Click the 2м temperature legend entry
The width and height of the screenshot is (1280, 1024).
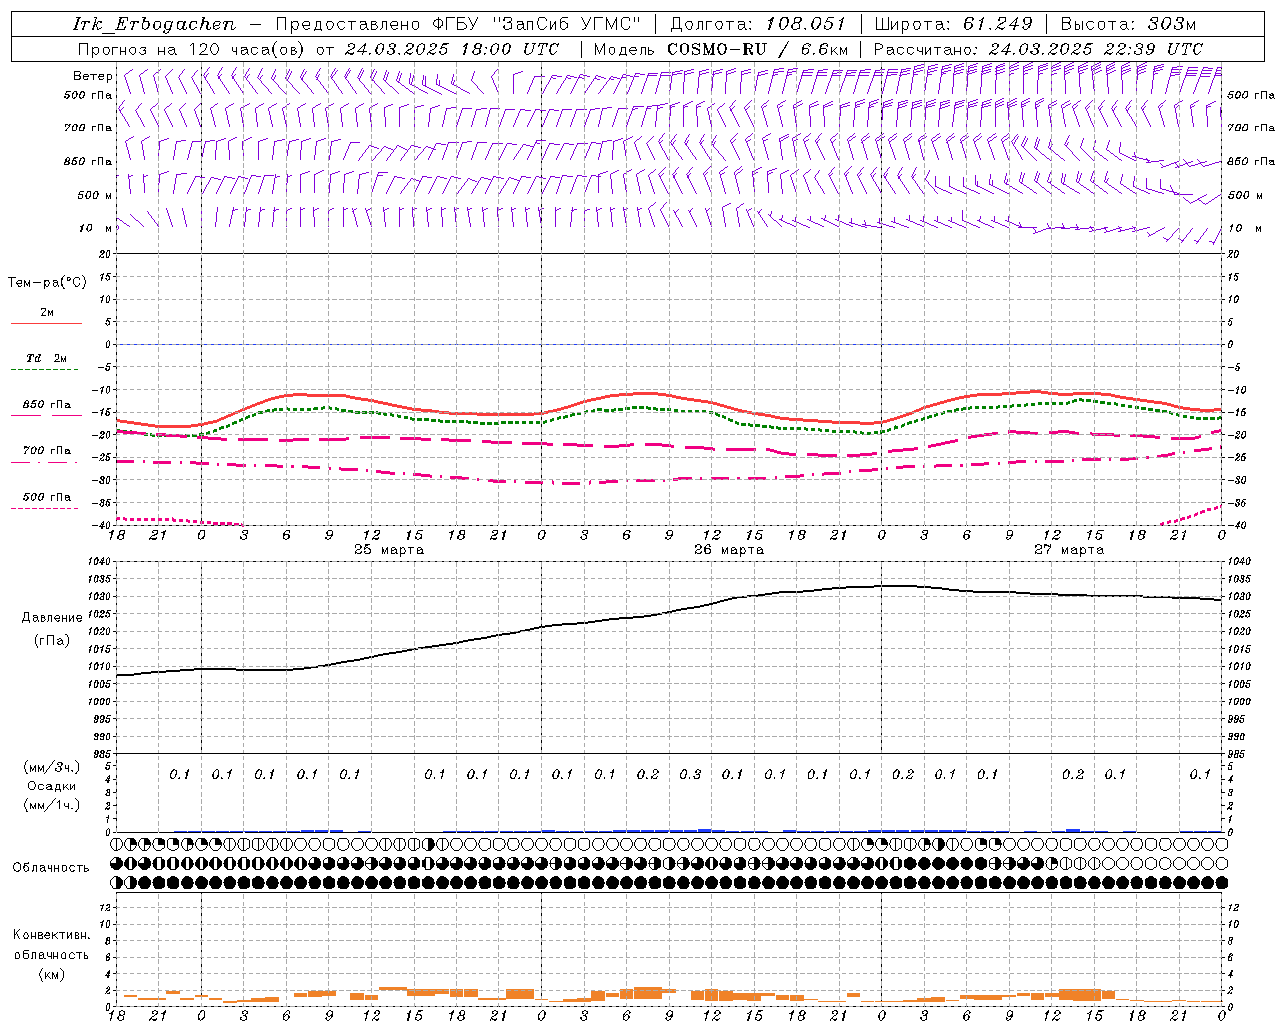point(47,313)
